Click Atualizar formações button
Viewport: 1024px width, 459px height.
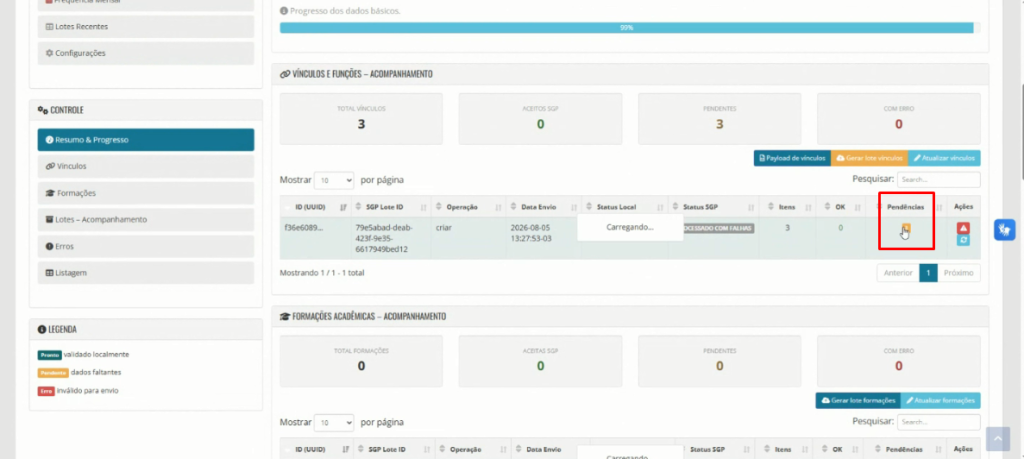940,400
